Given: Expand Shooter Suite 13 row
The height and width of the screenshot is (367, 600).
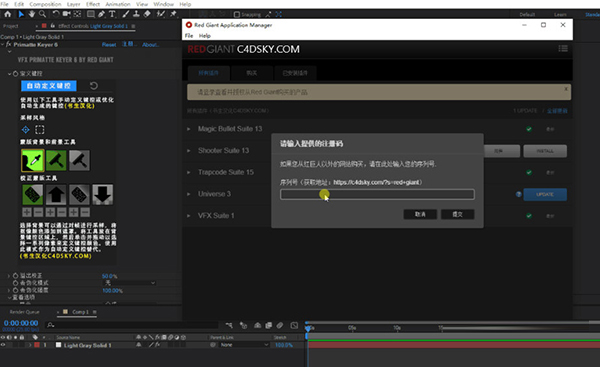Looking at the screenshot, I should point(189,151).
